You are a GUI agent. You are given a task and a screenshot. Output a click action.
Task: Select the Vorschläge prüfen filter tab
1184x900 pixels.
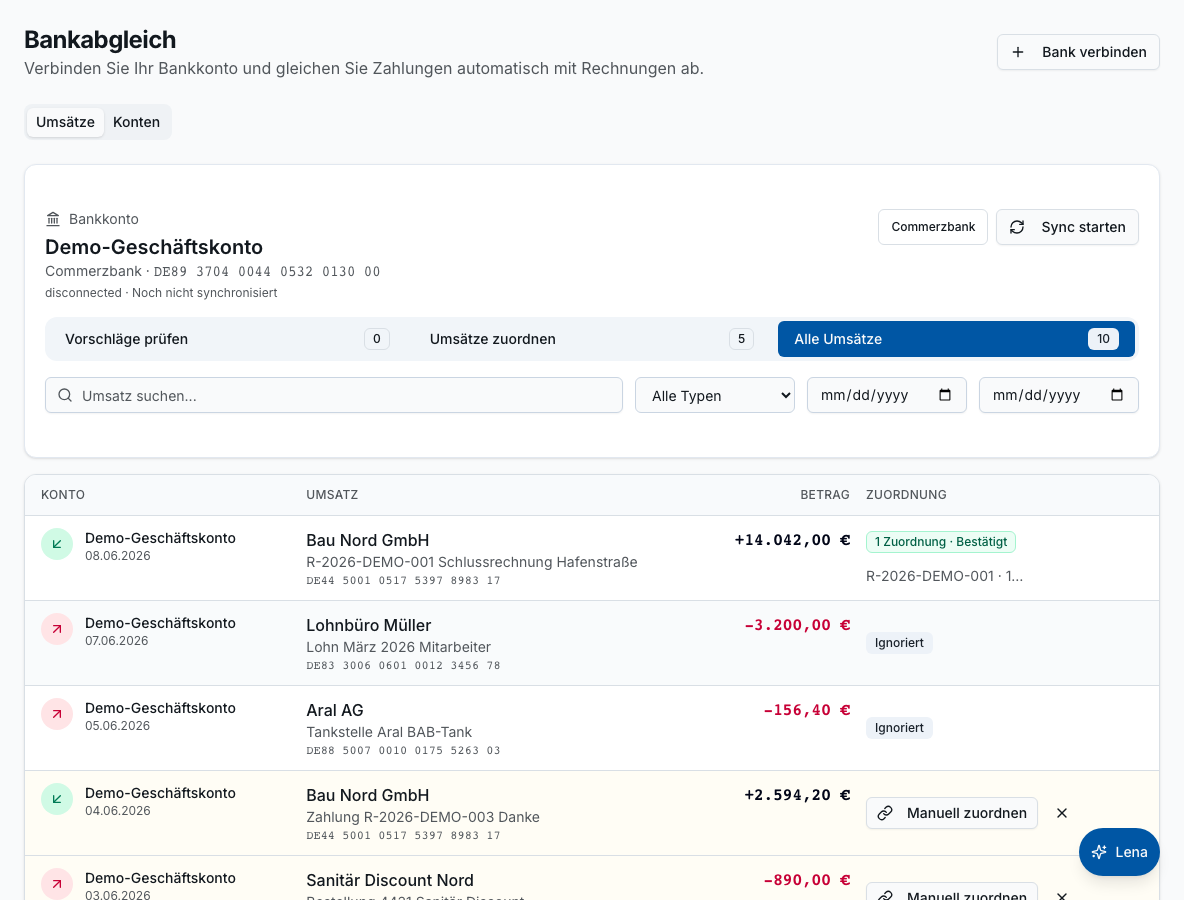tap(227, 339)
